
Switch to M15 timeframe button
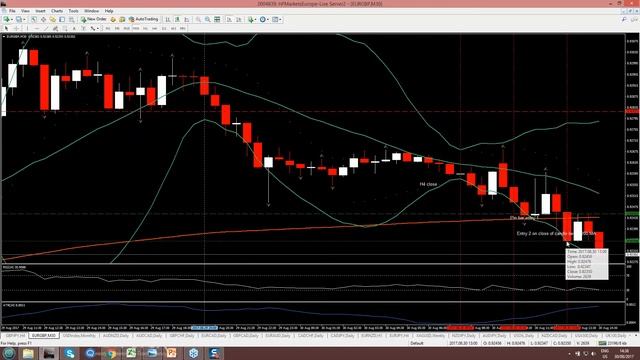pyautogui.click(x=127, y=29)
